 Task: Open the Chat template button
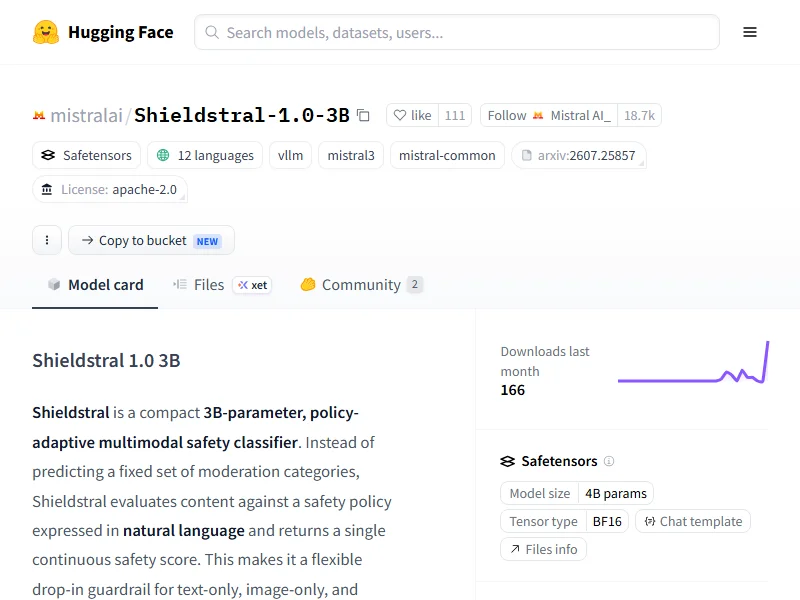click(x=693, y=521)
